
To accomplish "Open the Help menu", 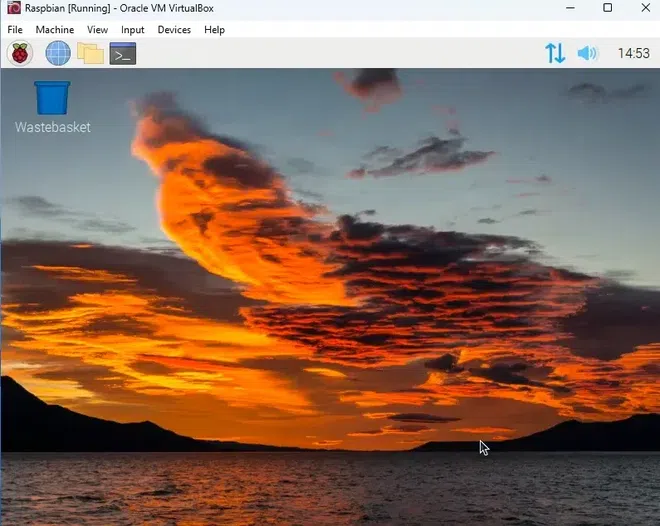I will pyautogui.click(x=215, y=30).
